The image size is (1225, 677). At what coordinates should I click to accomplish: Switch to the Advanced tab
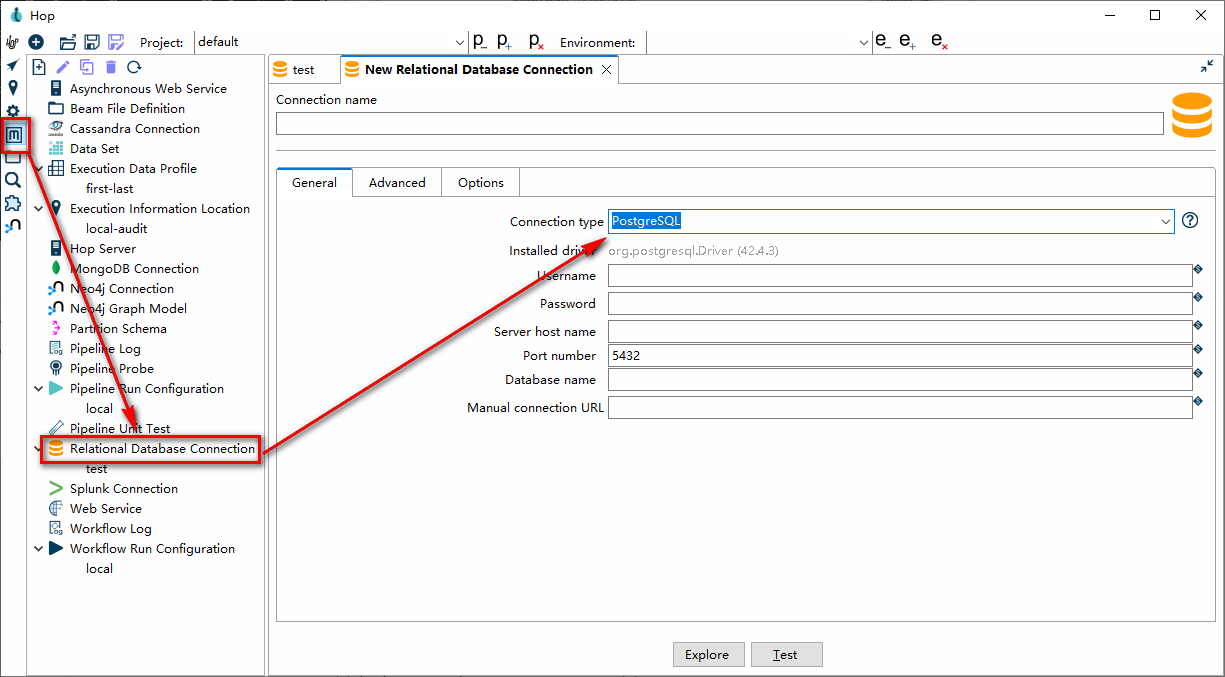tap(397, 183)
